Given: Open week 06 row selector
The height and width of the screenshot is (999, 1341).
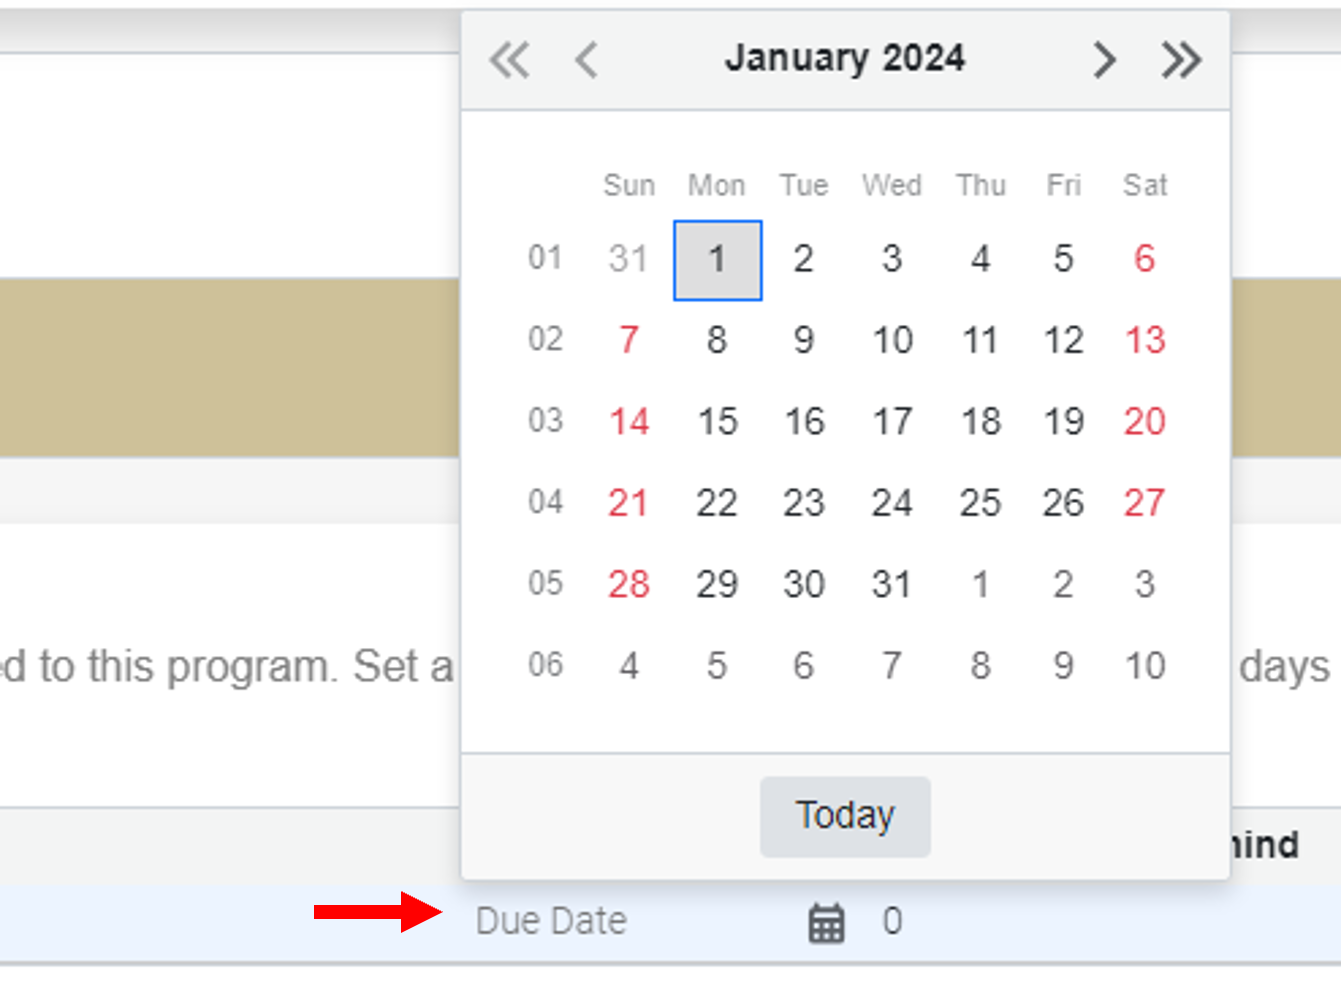Looking at the screenshot, I should [545, 664].
